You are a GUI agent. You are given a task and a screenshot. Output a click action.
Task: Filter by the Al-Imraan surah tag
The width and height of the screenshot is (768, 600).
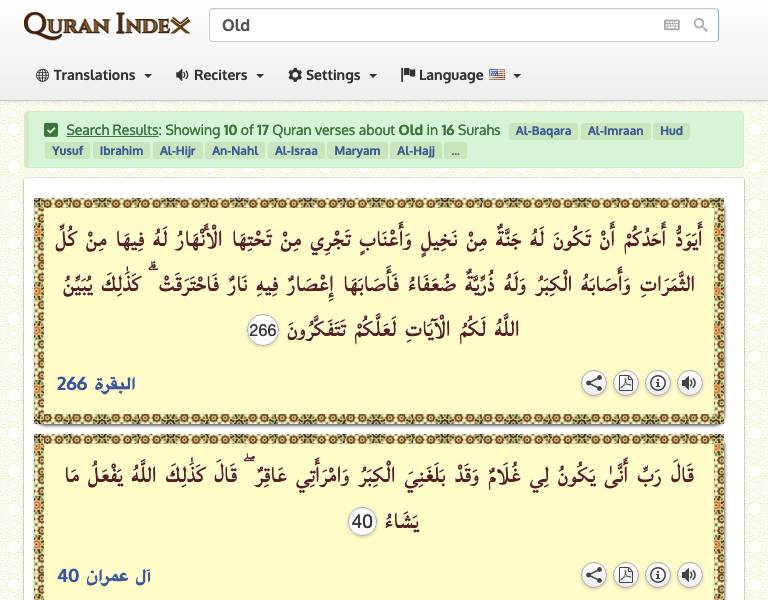point(615,131)
